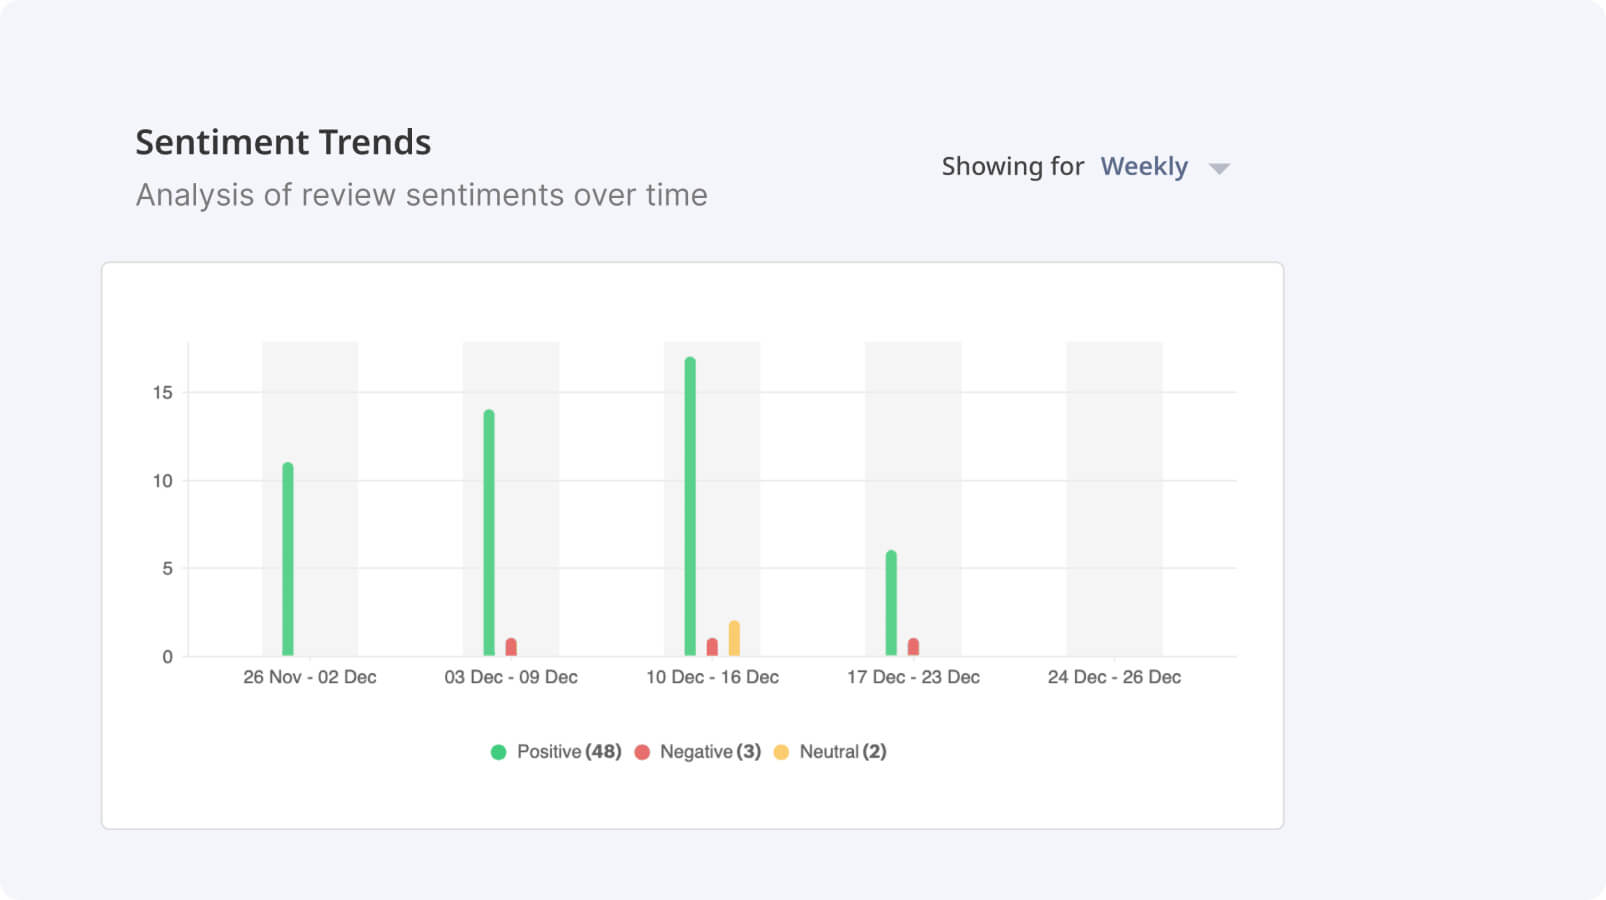Screen dimensions: 1606x900
Task: Select the 17 Dec - 23 Dec positive bar
Action: point(891,603)
